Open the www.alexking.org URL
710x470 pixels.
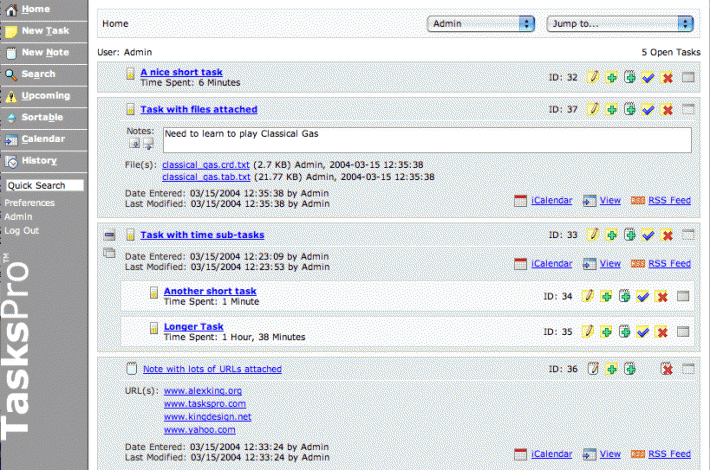pos(202,391)
